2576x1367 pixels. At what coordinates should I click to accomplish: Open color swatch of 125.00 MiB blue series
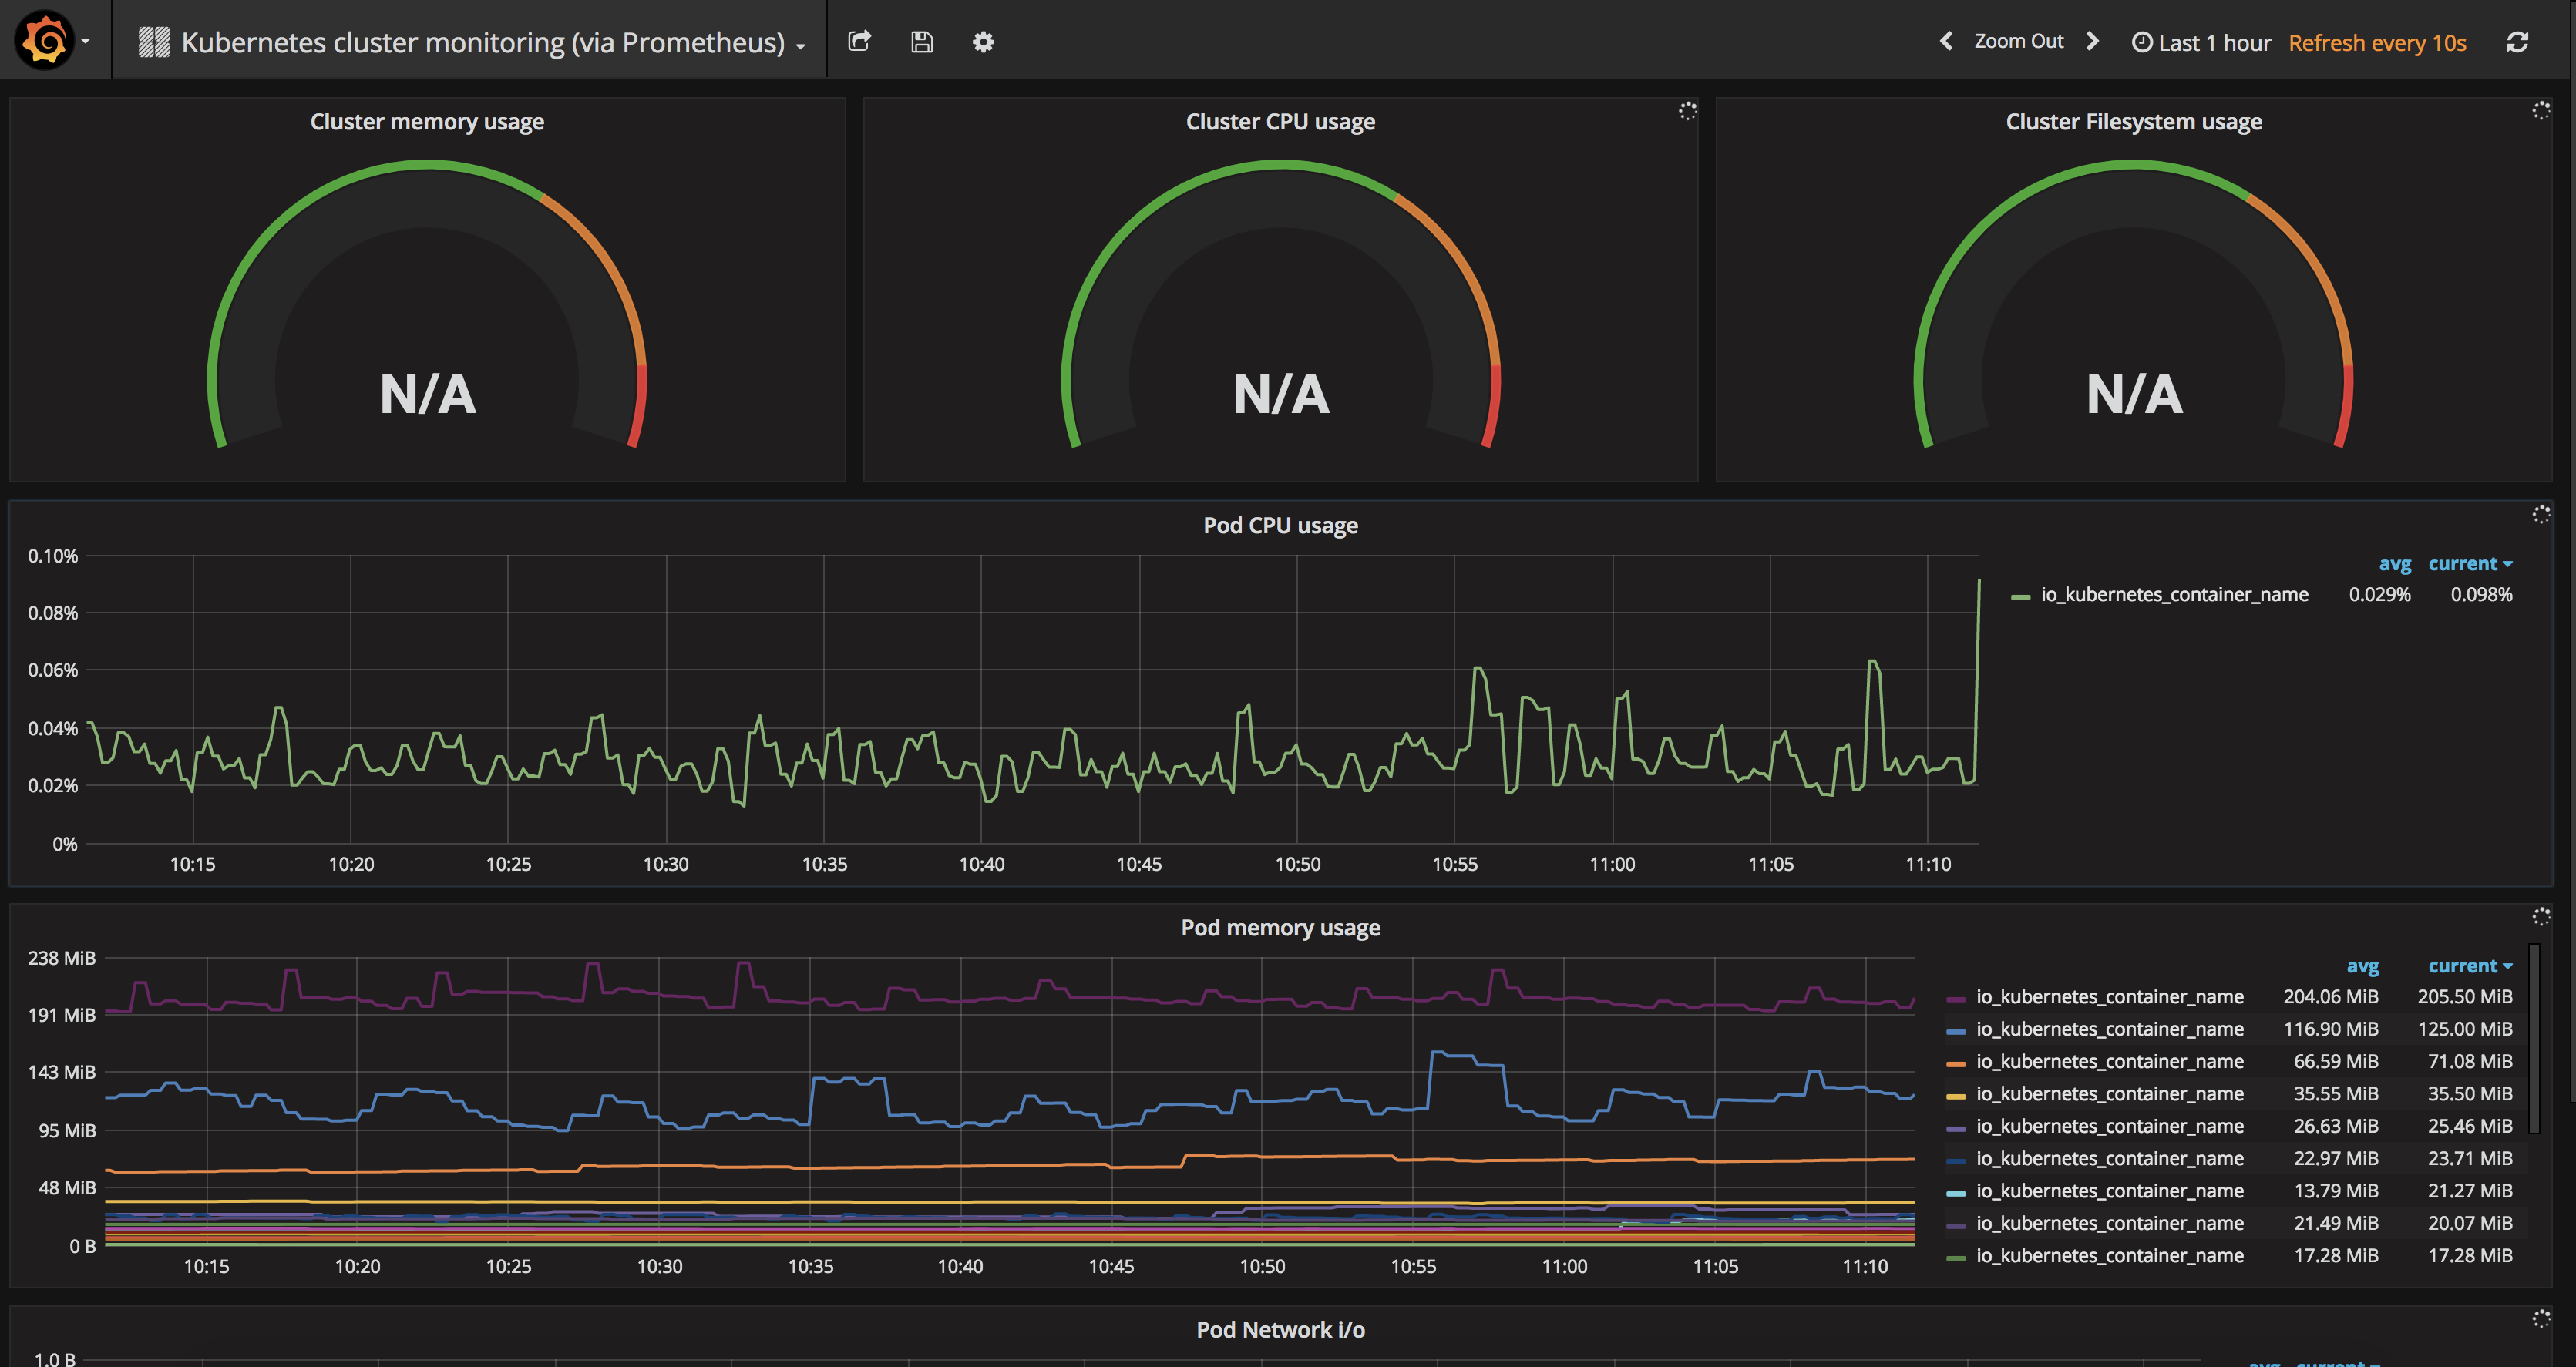(x=1956, y=1031)
